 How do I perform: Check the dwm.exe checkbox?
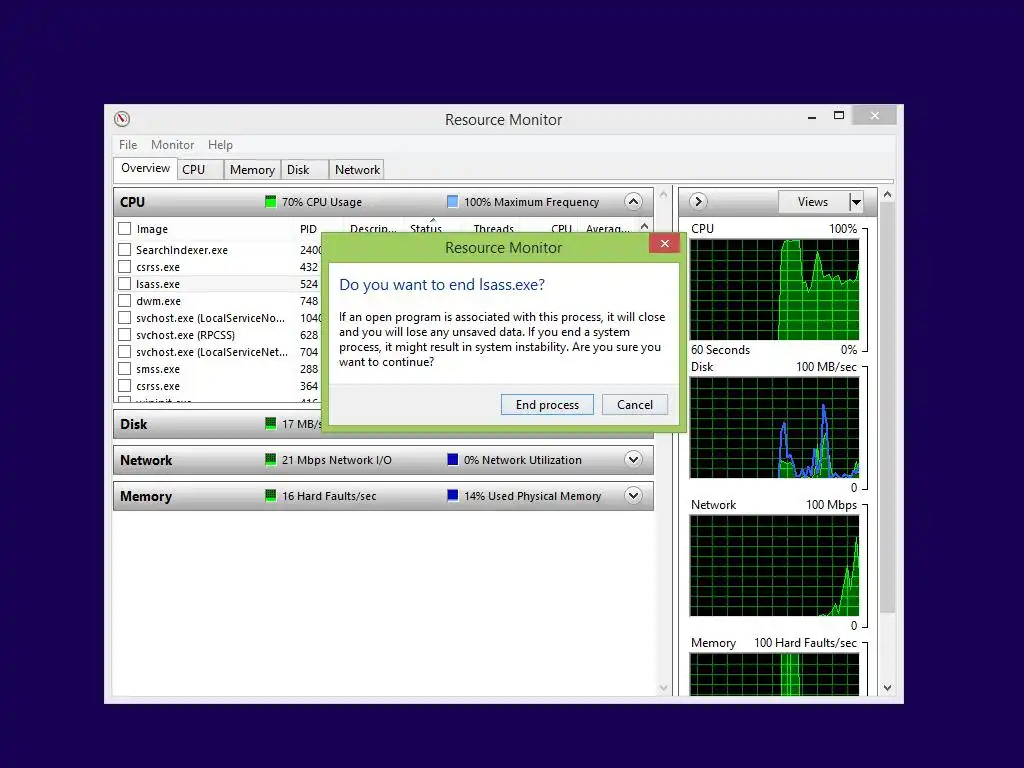coord(125,300)
